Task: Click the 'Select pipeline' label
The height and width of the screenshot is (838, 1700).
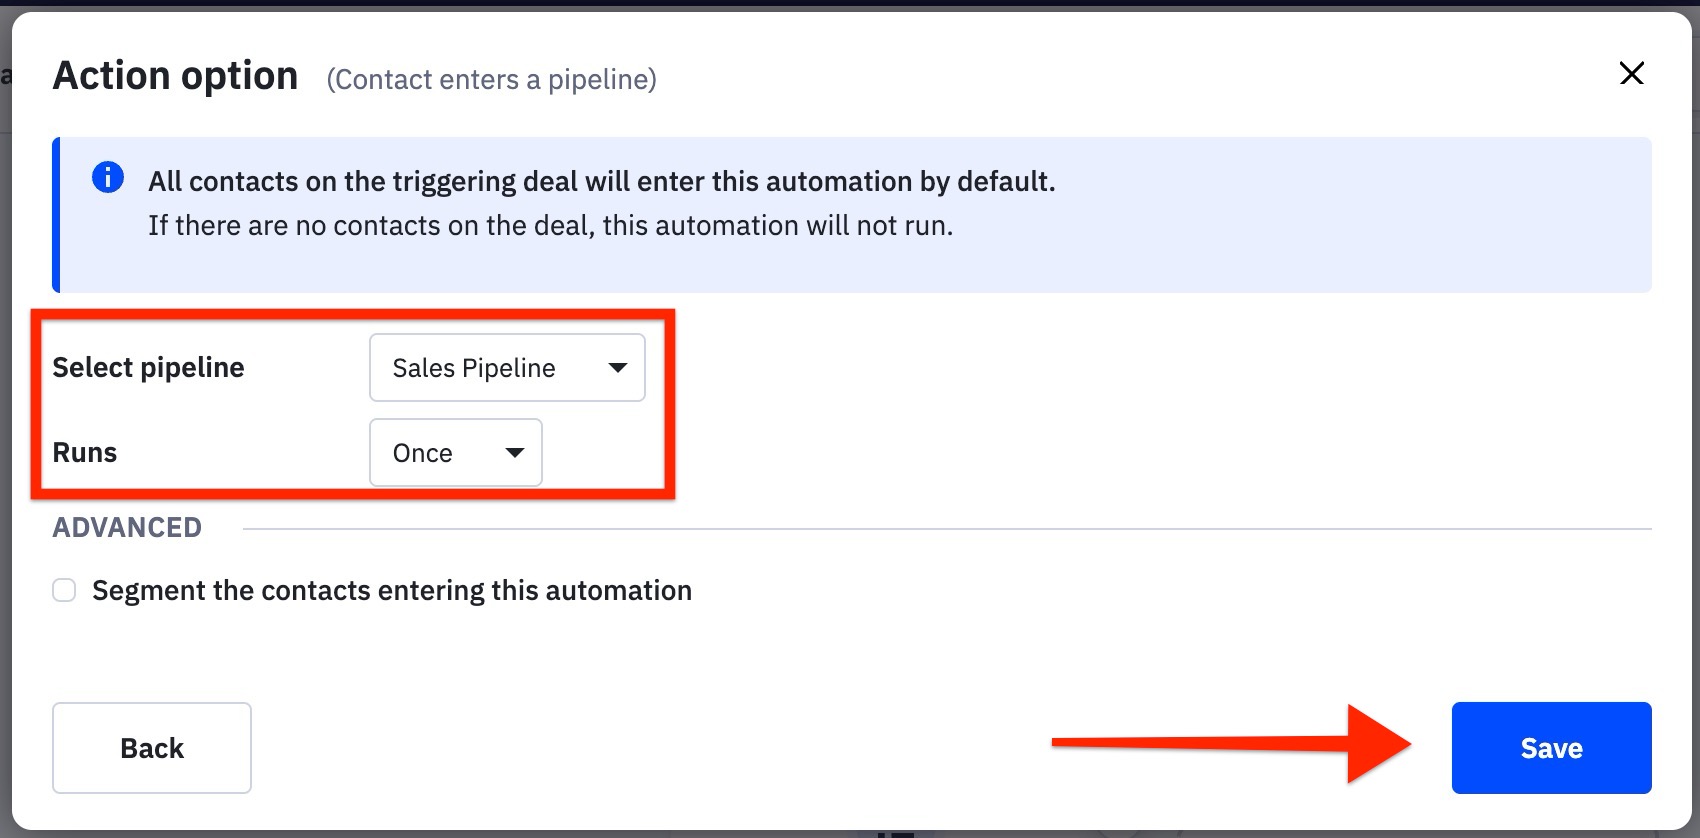Action: (148, 368)
